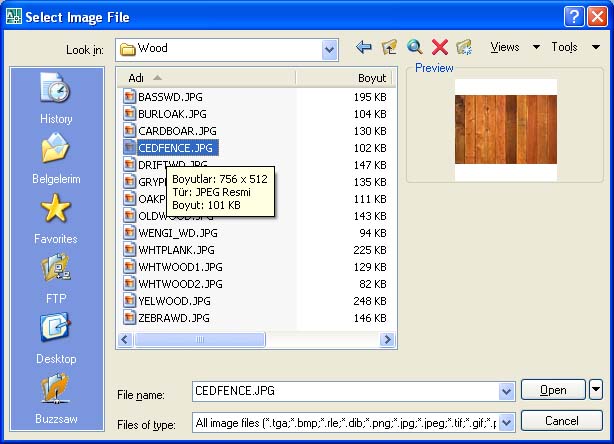Click the Up one level folder icon
Viewport: 614px width, 444px height.
pos(389,48)
